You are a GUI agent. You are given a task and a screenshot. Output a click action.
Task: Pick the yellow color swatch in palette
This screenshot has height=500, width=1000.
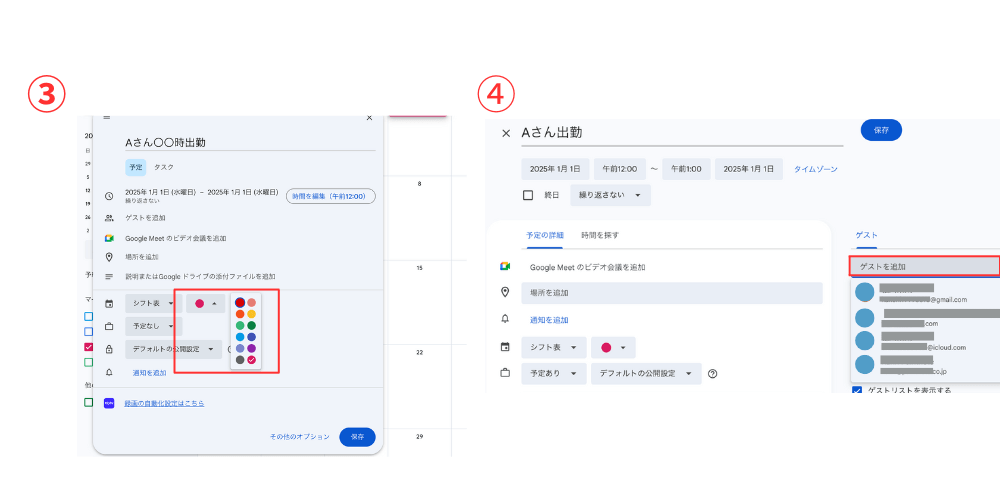pyautogui.click(x=252, y=314)
